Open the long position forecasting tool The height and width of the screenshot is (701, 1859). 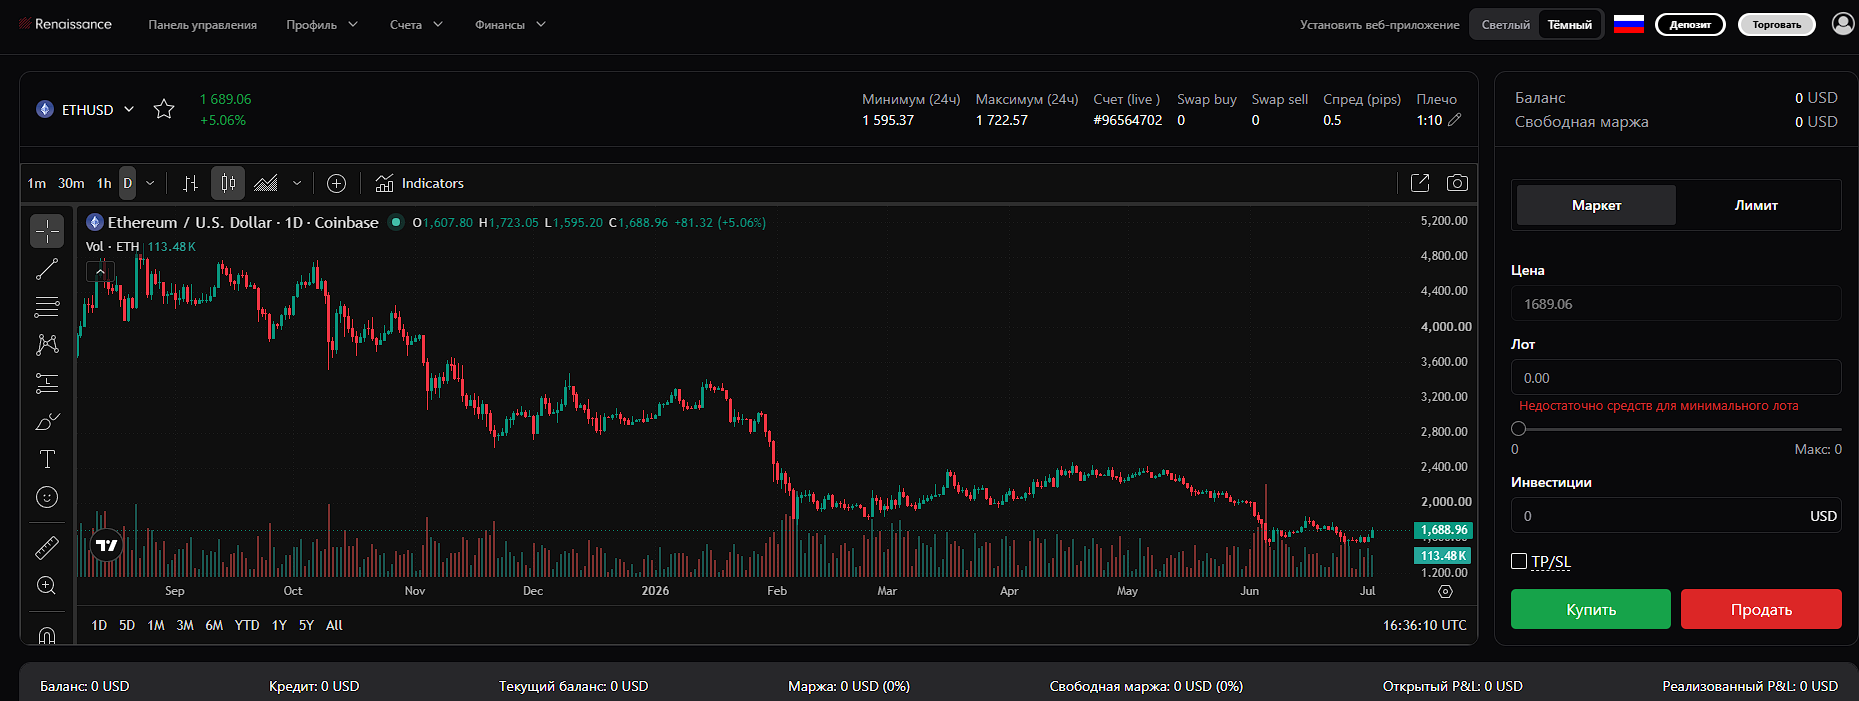pos(47,383)
